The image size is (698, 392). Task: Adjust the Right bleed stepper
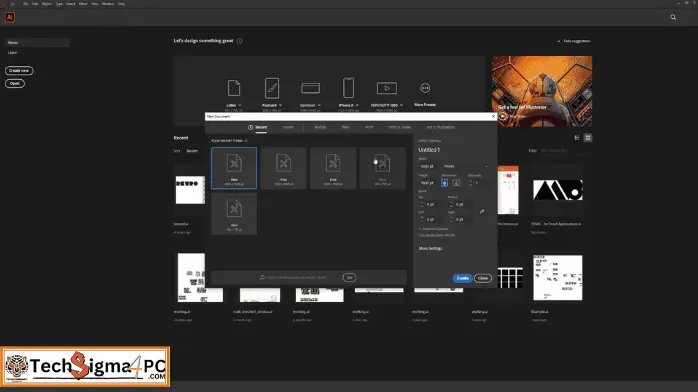[451, 219]
